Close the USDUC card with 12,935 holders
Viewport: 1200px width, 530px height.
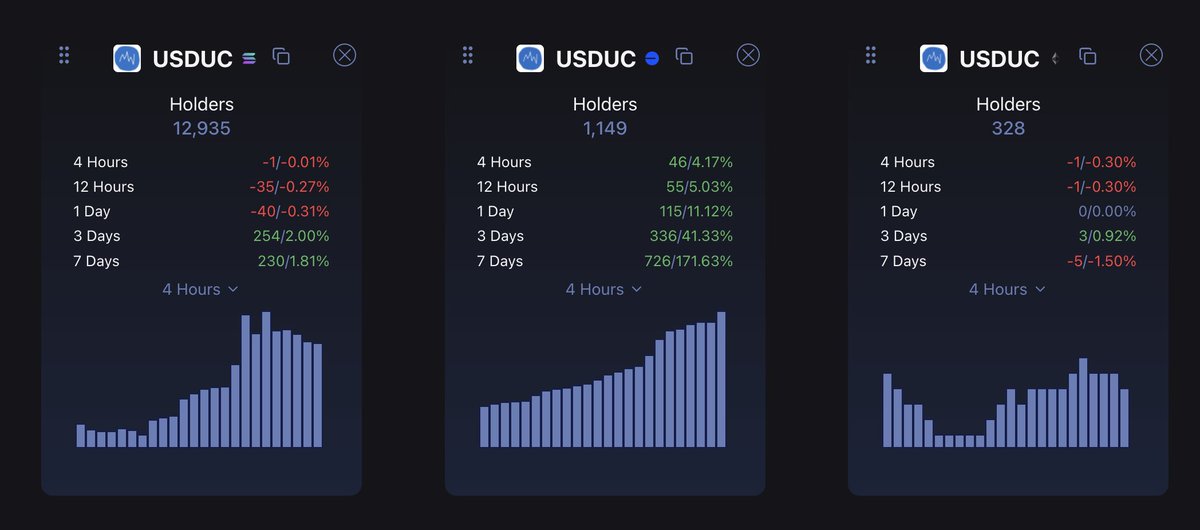(345, 55)
